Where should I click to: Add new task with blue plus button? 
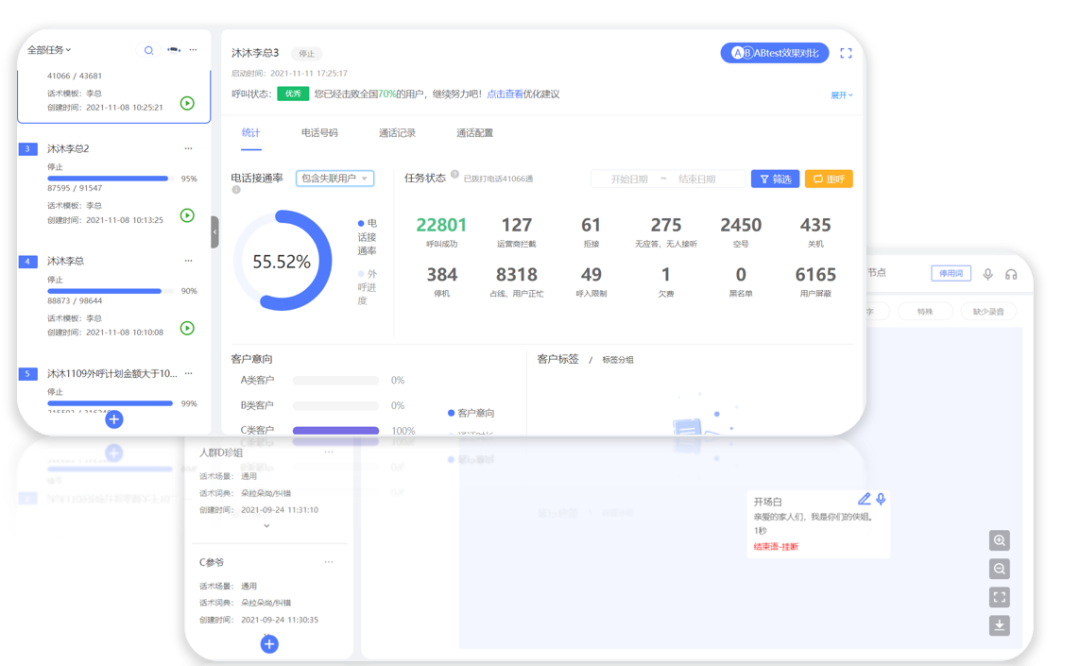[114, 419]
